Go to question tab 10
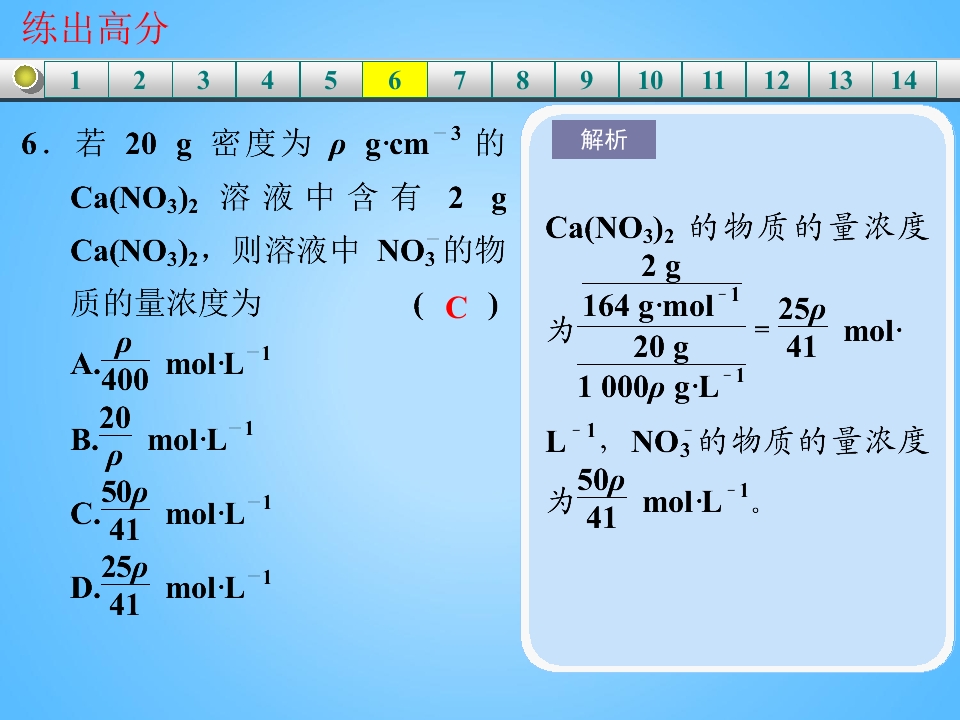The height and width of the screenshot is (720, 960). tap(650, 80)
